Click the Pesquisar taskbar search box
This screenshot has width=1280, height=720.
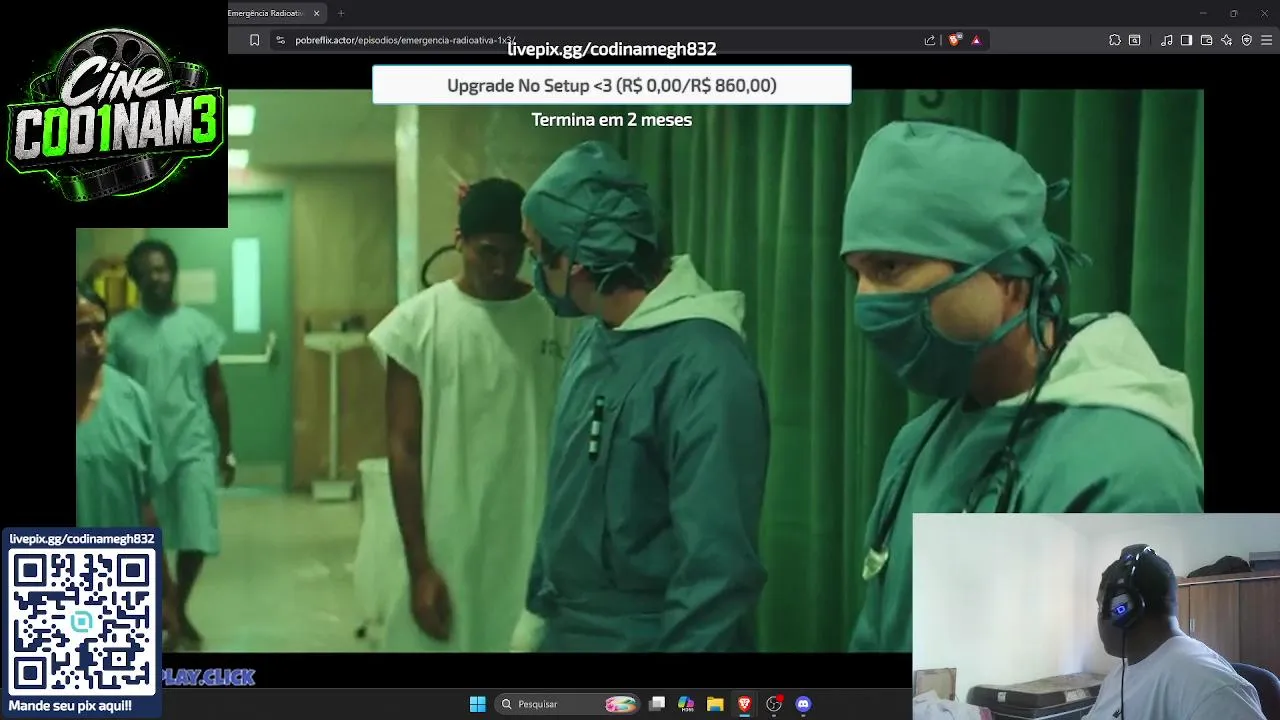pyautogui.click(x=568, y=704)
